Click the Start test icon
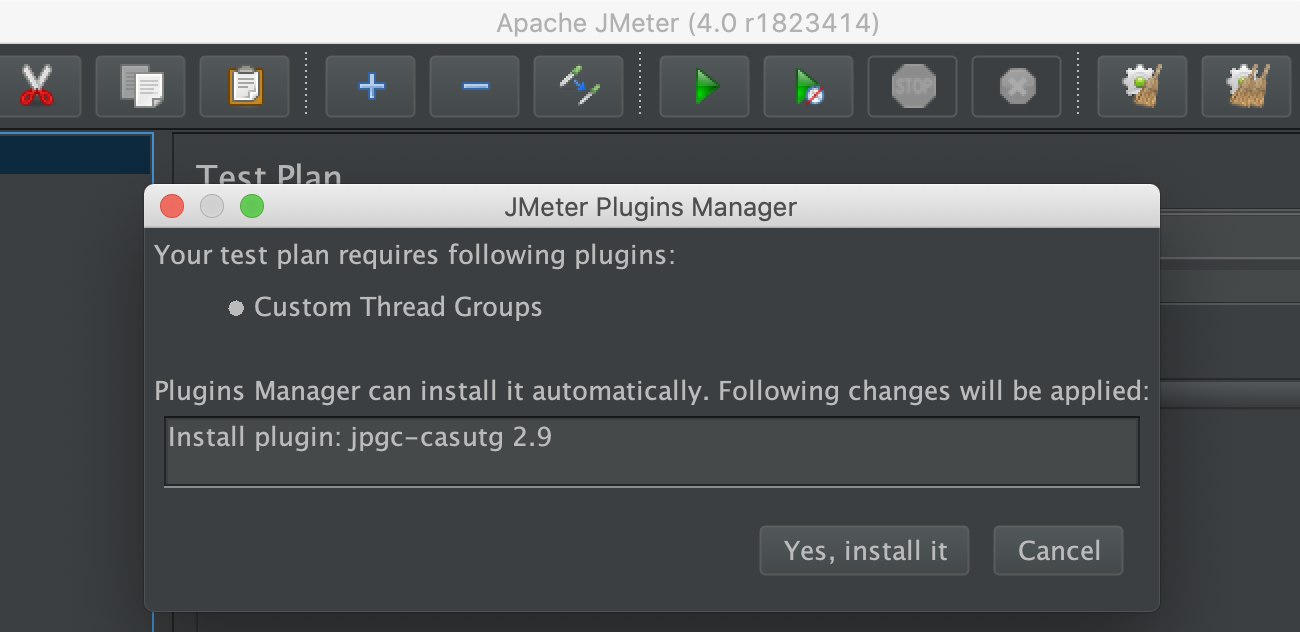Image resolution: width=1300 pixels, height=632 pixels. [704, 86]
